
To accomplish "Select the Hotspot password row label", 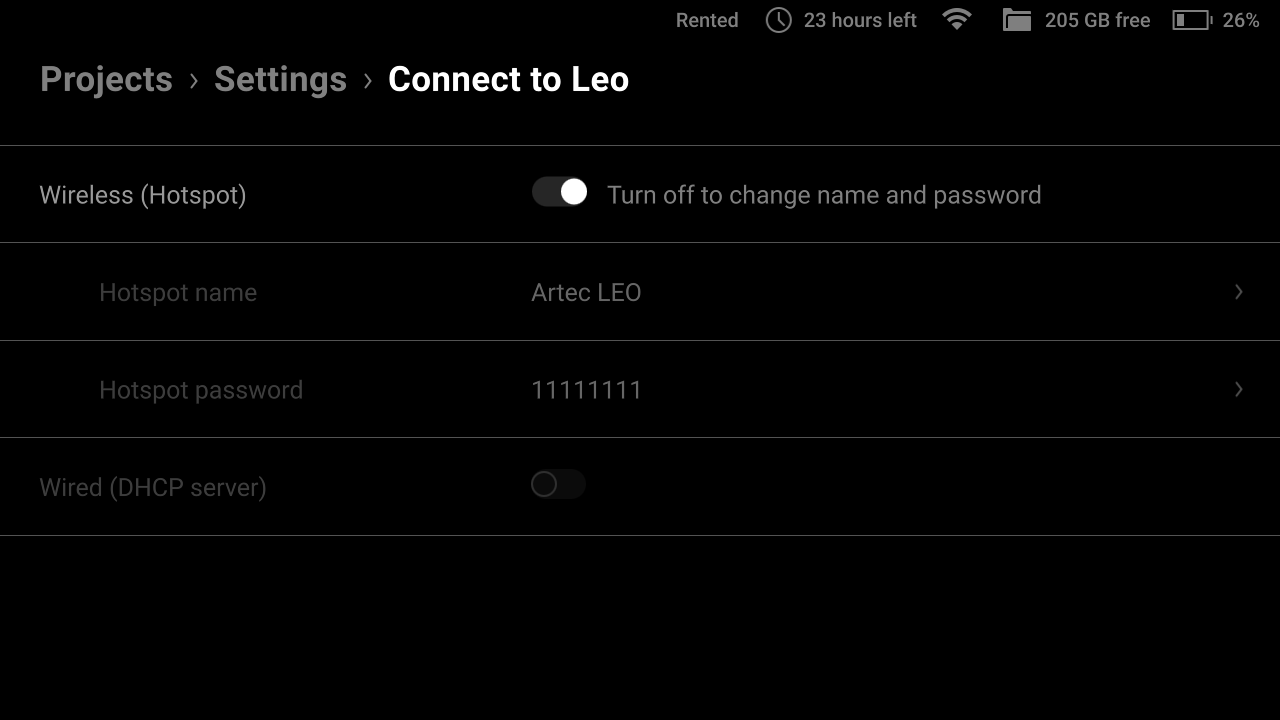I will (x=201, y=390).
